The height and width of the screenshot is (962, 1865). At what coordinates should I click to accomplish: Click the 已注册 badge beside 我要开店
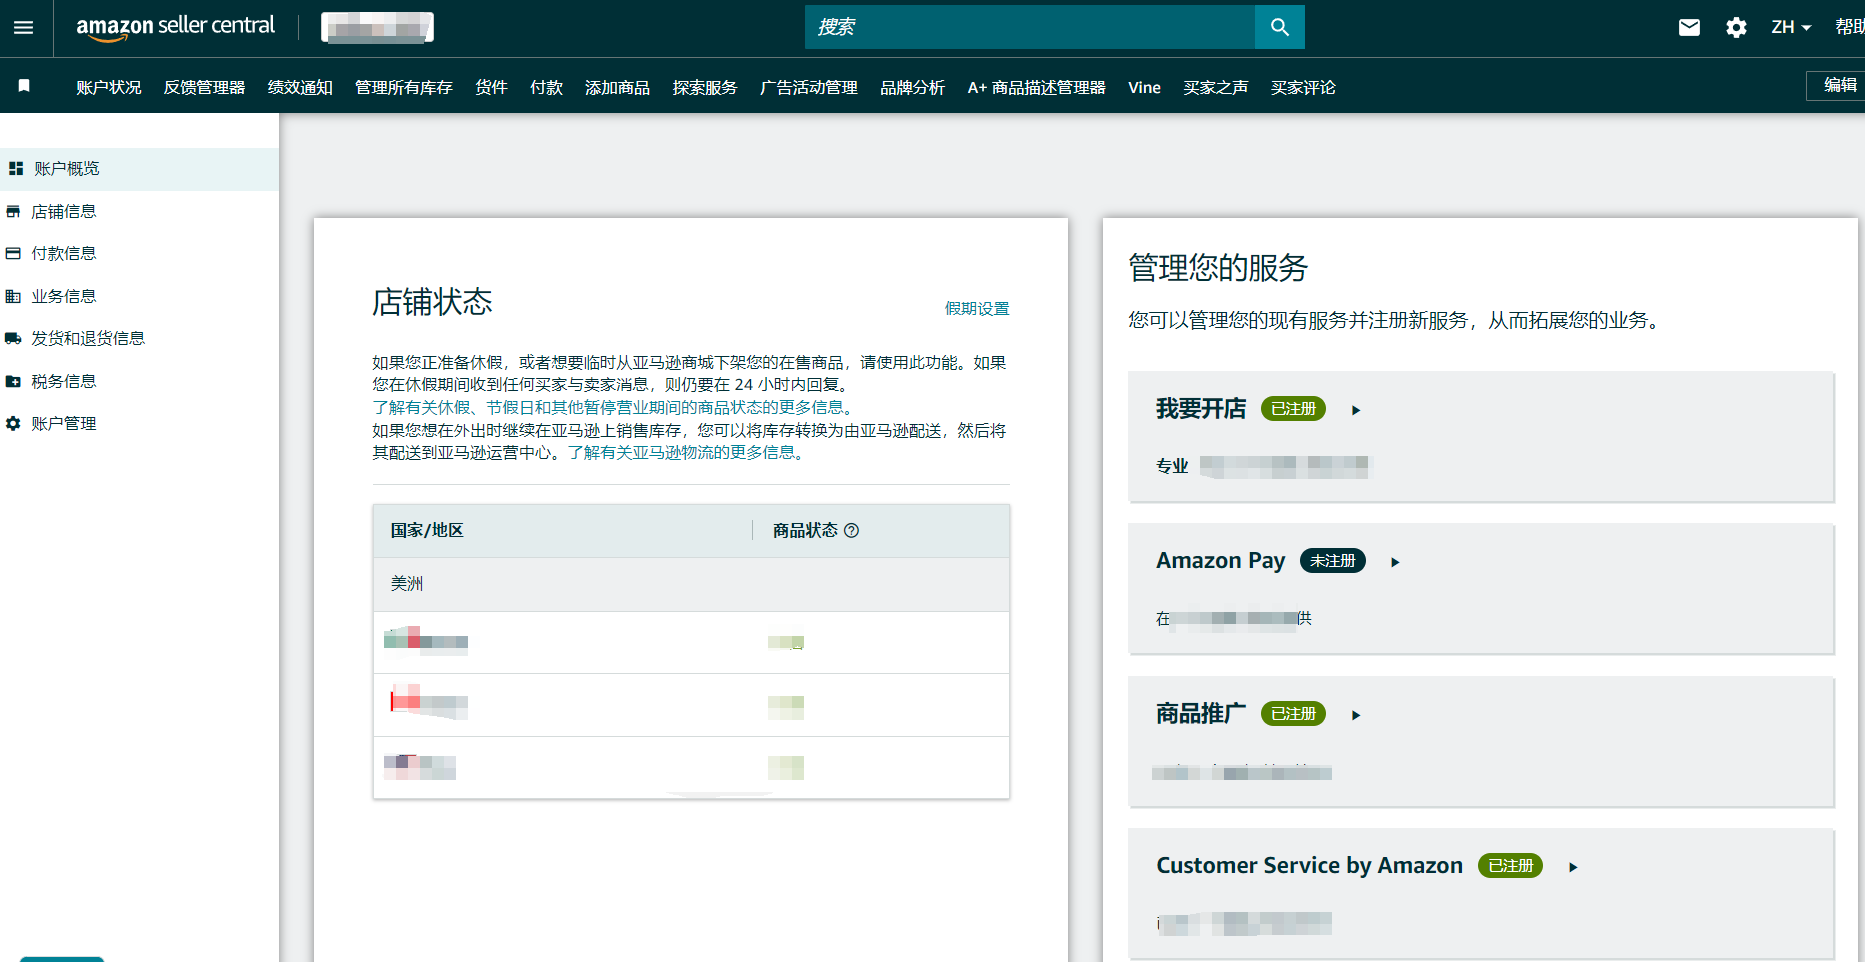coord(1293,409)
